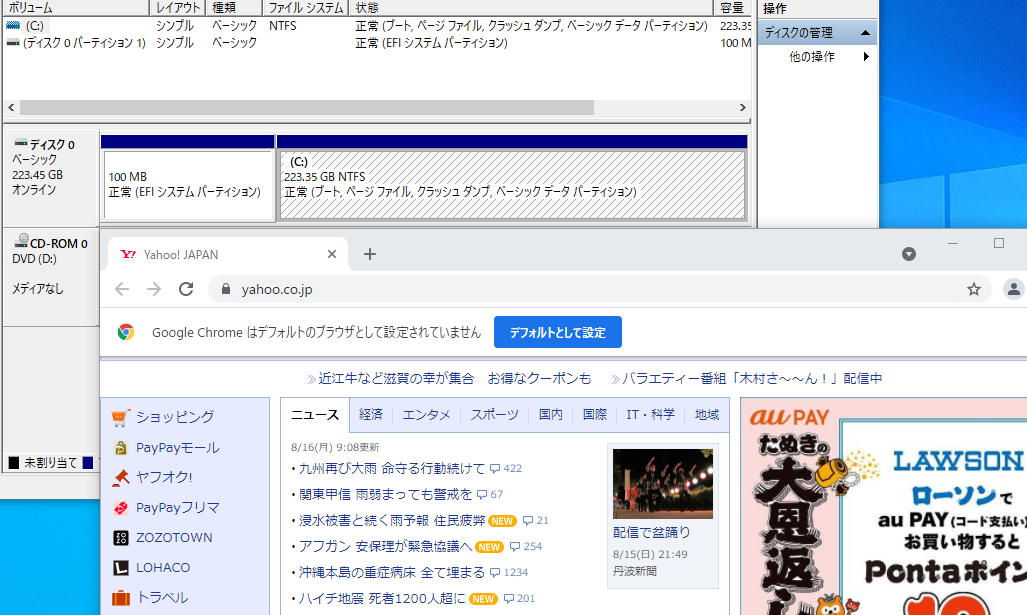The height and width of the screenshot is (615, 1027).
Task: Go back in Chrome browser
Action: tap(122, 289)
